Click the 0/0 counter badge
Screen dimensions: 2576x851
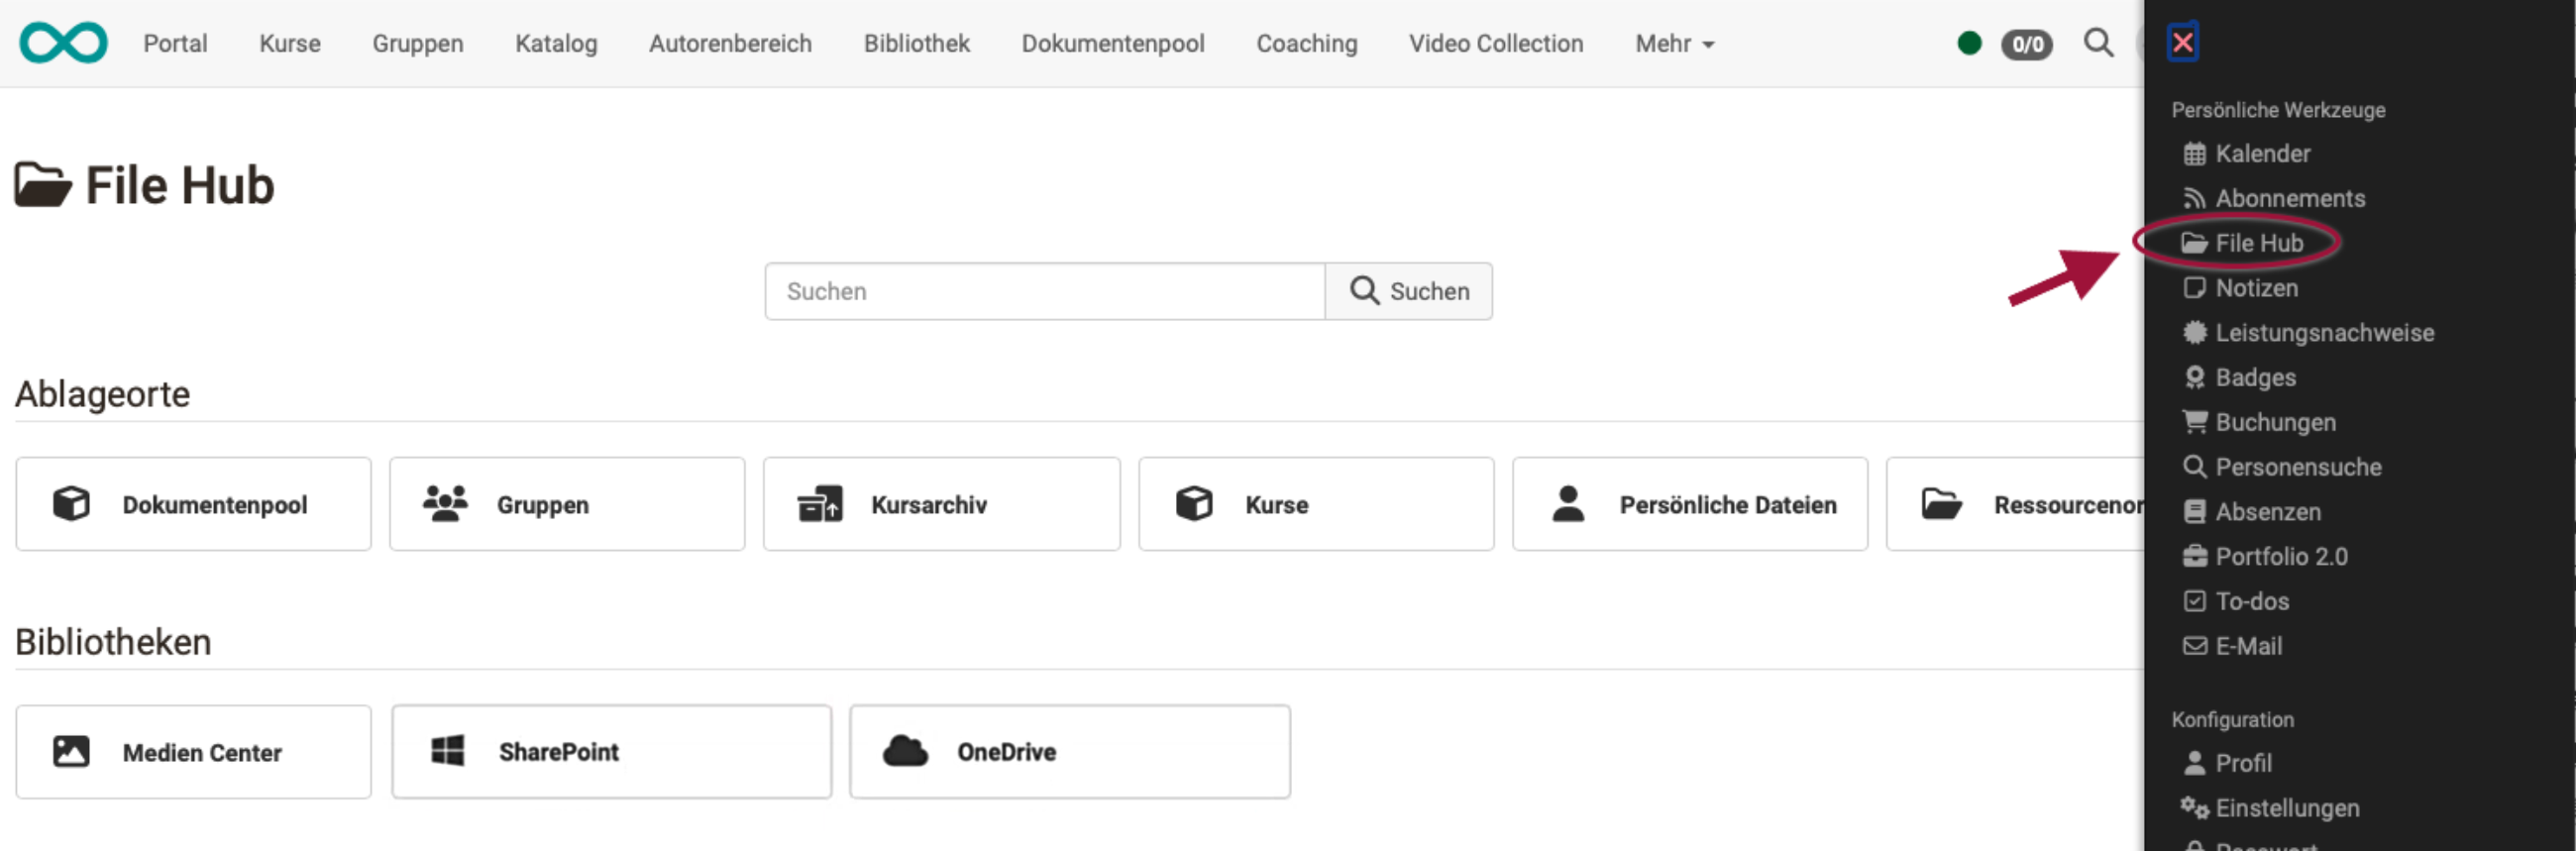[x=2026, y=44]
